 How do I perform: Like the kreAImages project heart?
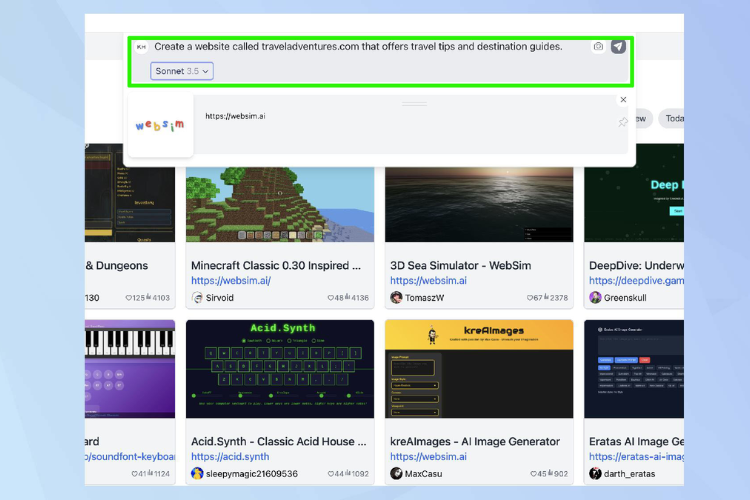pyautogui.click(x=533, y=474)
